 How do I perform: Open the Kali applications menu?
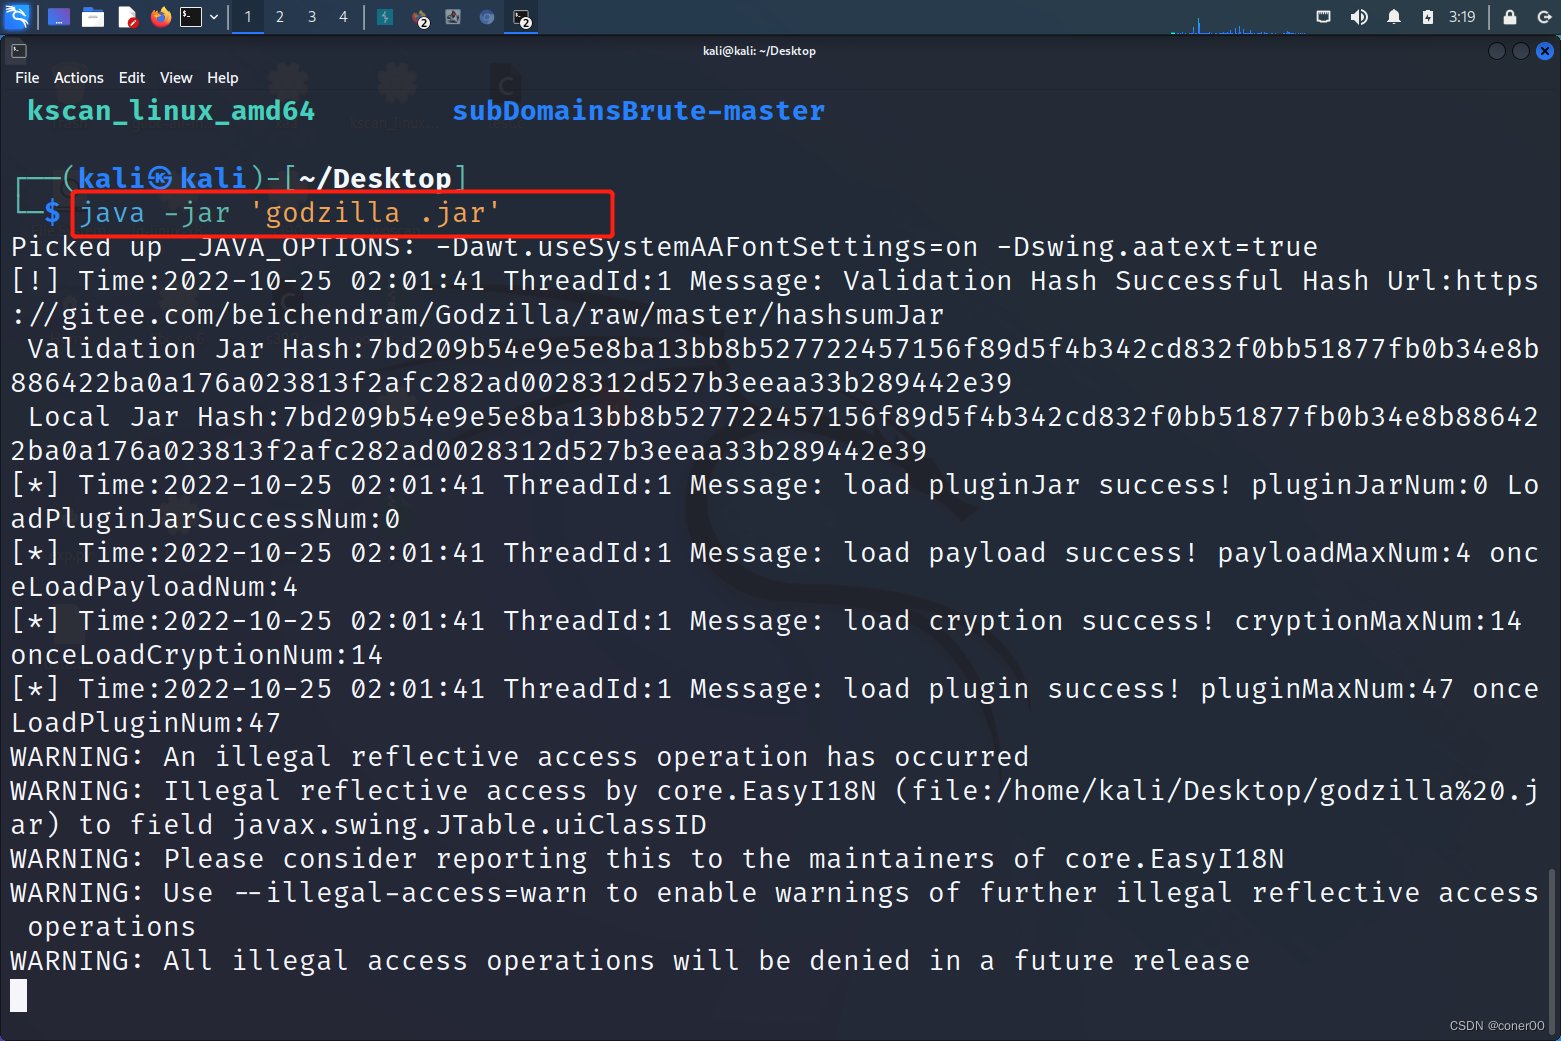coord(17,16)
